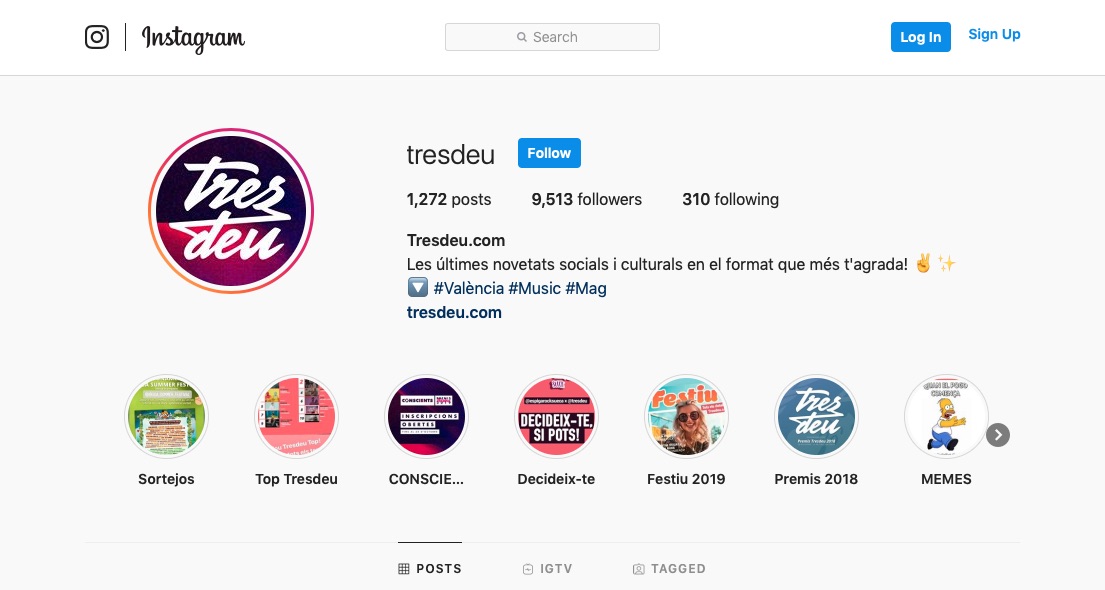
Task: Open the Sign Up link
Action: [x=994, y=35]
